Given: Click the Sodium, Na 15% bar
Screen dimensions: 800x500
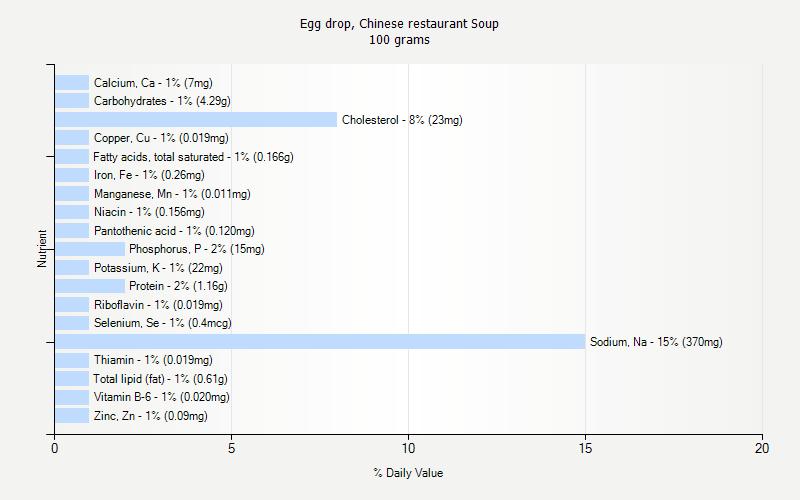Looking at the screenshot, I should click(320, 342).
